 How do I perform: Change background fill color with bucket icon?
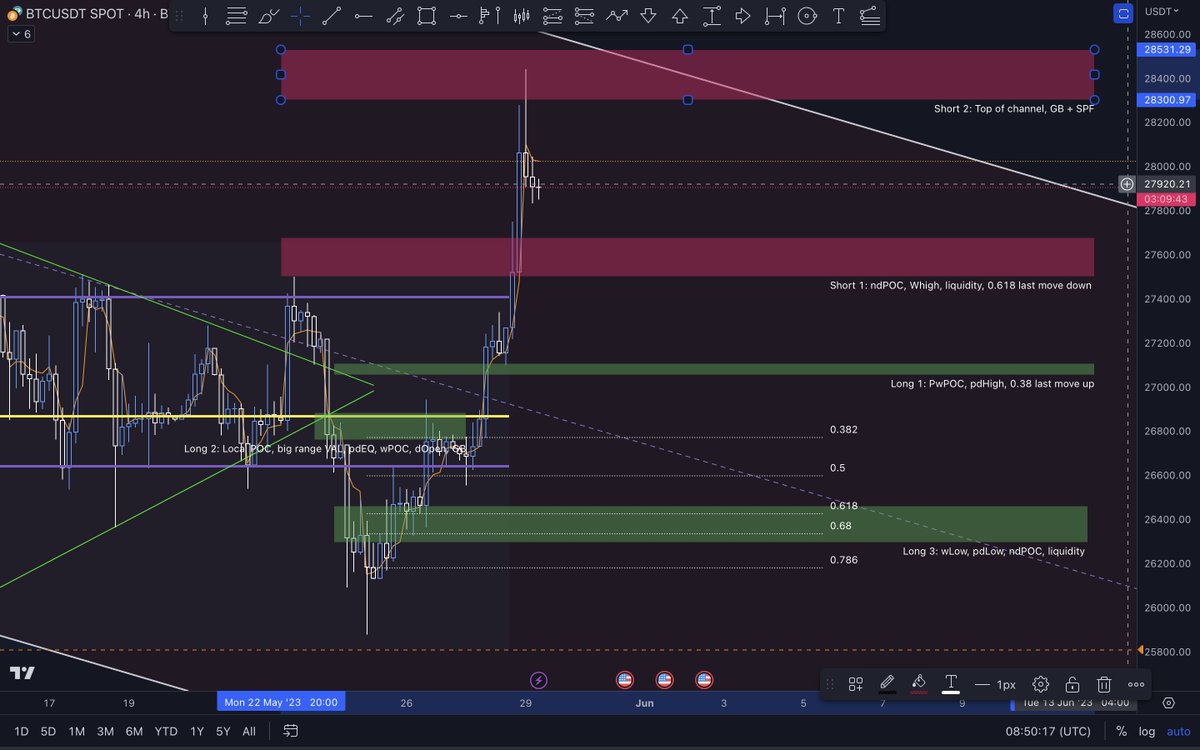[919, 684]
